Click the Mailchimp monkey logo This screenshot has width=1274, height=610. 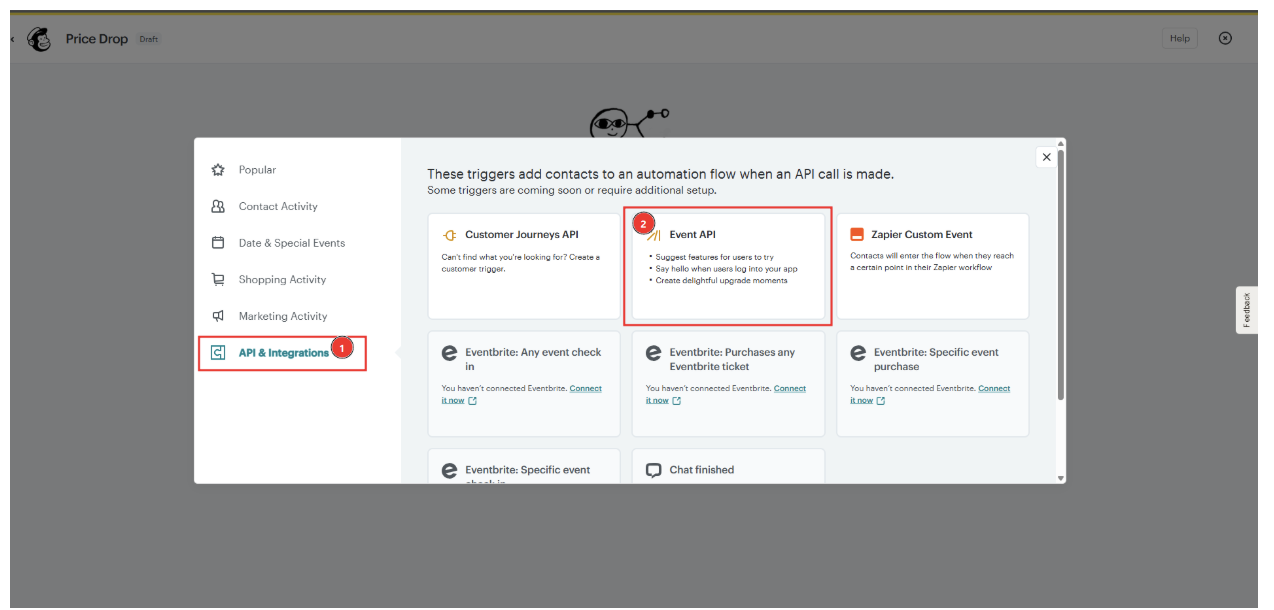point(39,39)
